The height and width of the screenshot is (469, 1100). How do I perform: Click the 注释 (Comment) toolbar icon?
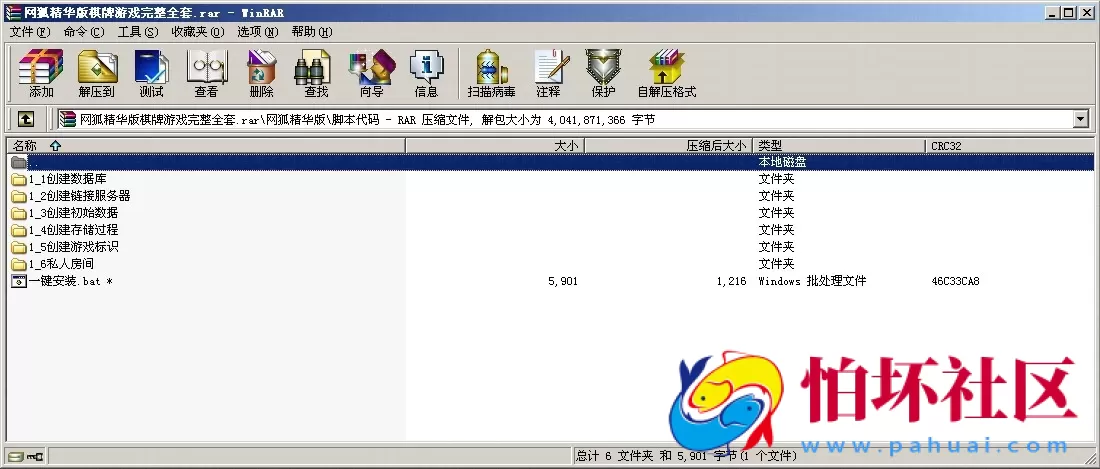click(x=549, y=73)
